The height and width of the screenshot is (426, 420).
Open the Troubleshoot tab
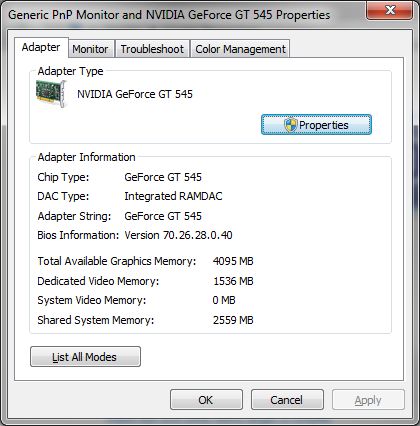coord(152,49)
